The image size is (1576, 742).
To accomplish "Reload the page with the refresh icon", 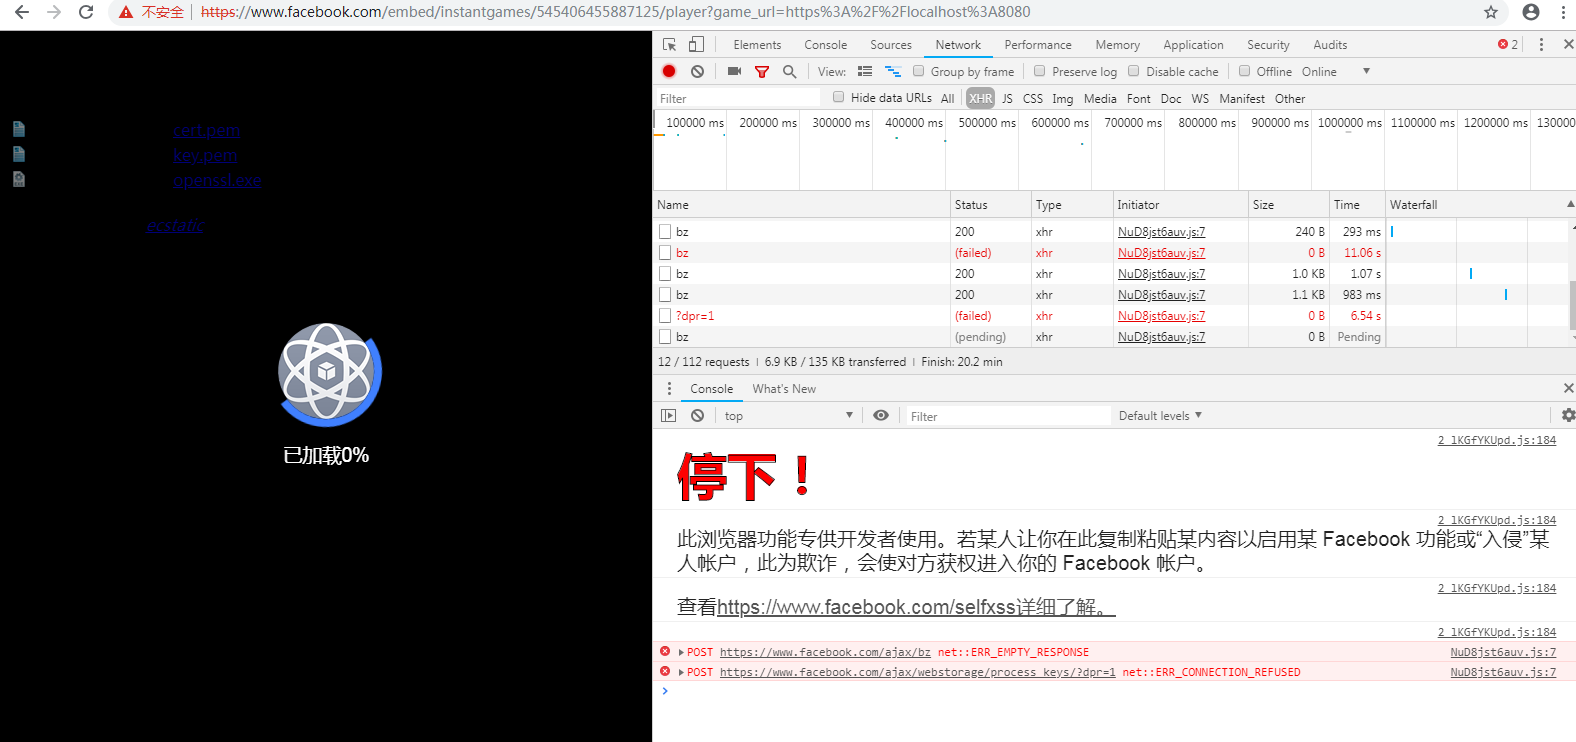I will click(x=86, y=12).
